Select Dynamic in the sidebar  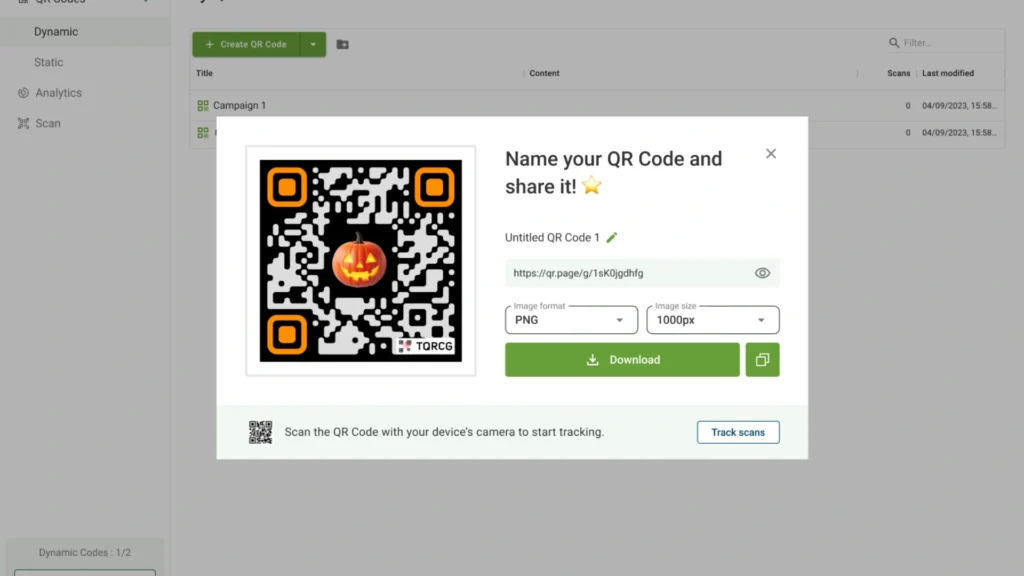coord(56,32)
